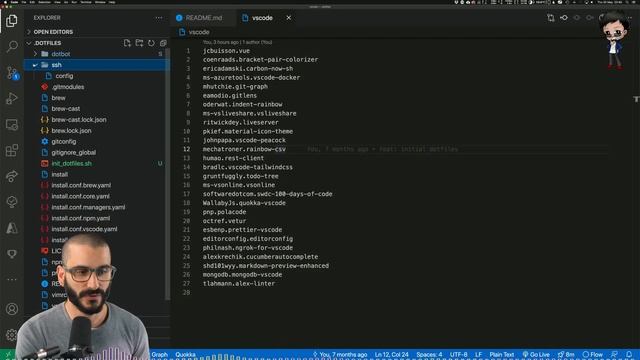Switch to the README.md tab
The image size is (640, 360).
pos(203,18)
